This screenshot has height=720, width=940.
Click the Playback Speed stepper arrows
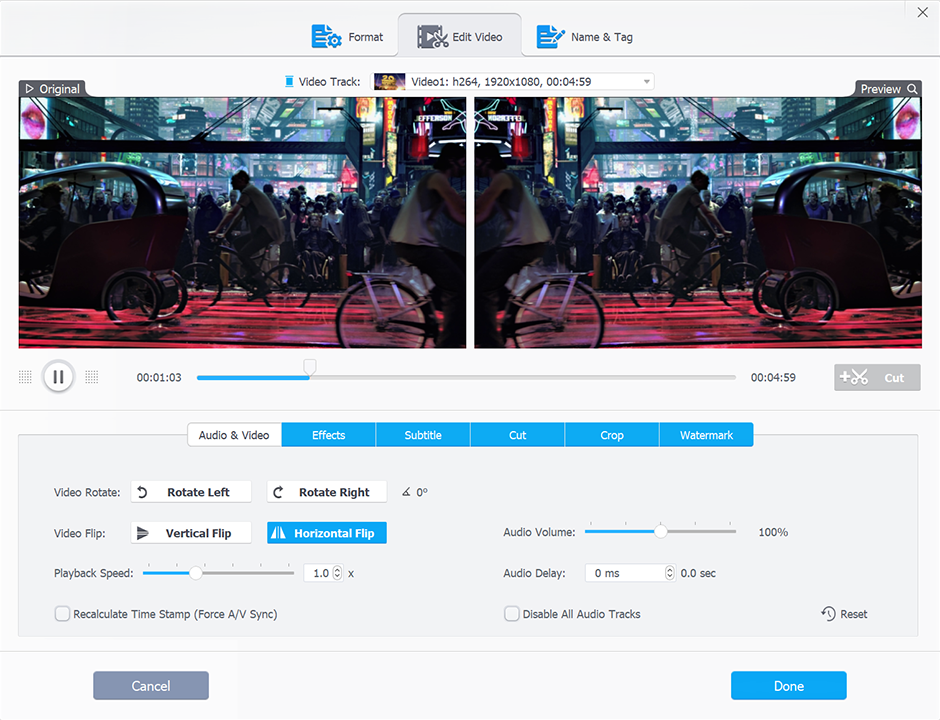point(338,573)
